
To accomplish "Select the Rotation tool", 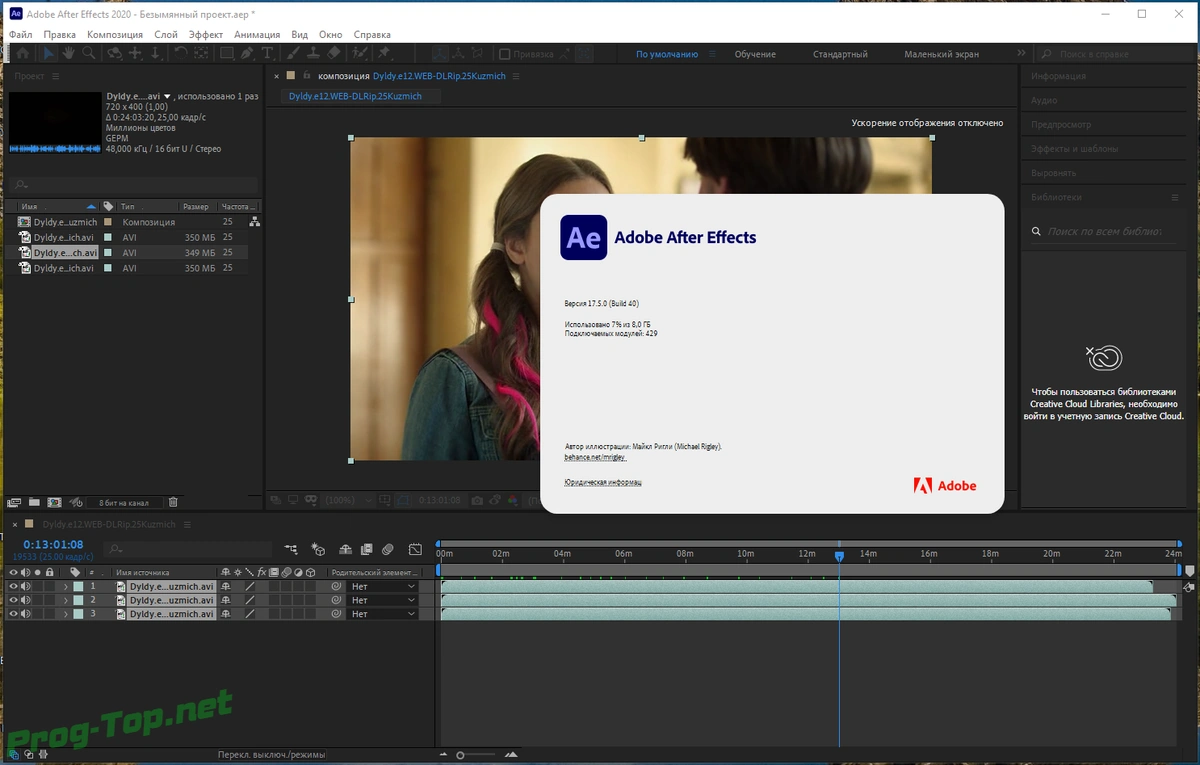I will (181, 53).
